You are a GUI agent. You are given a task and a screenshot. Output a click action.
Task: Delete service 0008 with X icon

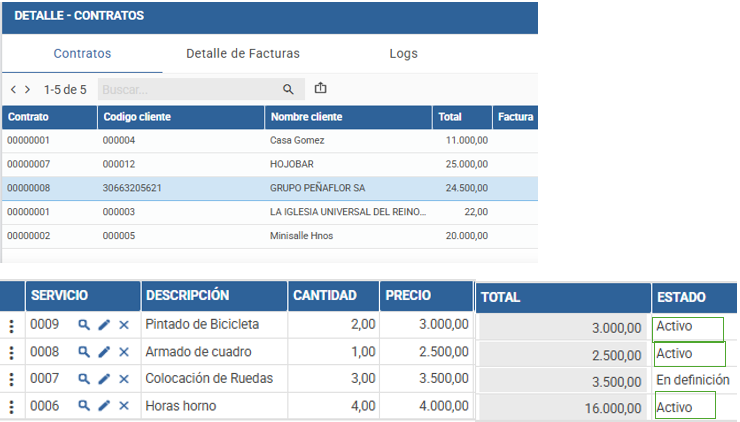pos(124,352)
